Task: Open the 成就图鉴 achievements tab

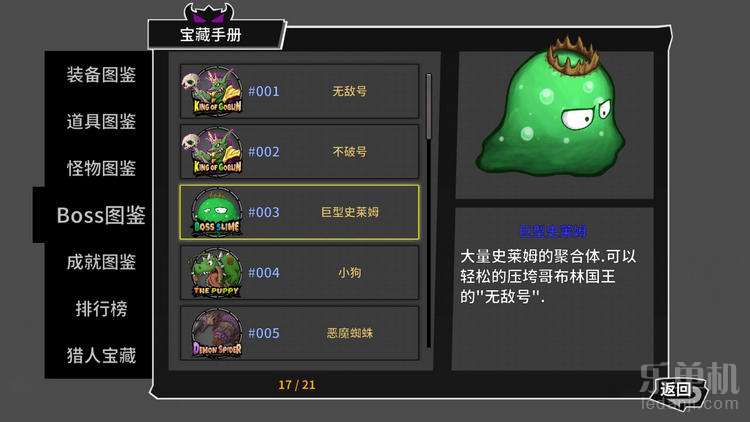Action: (x=101, y=262)
